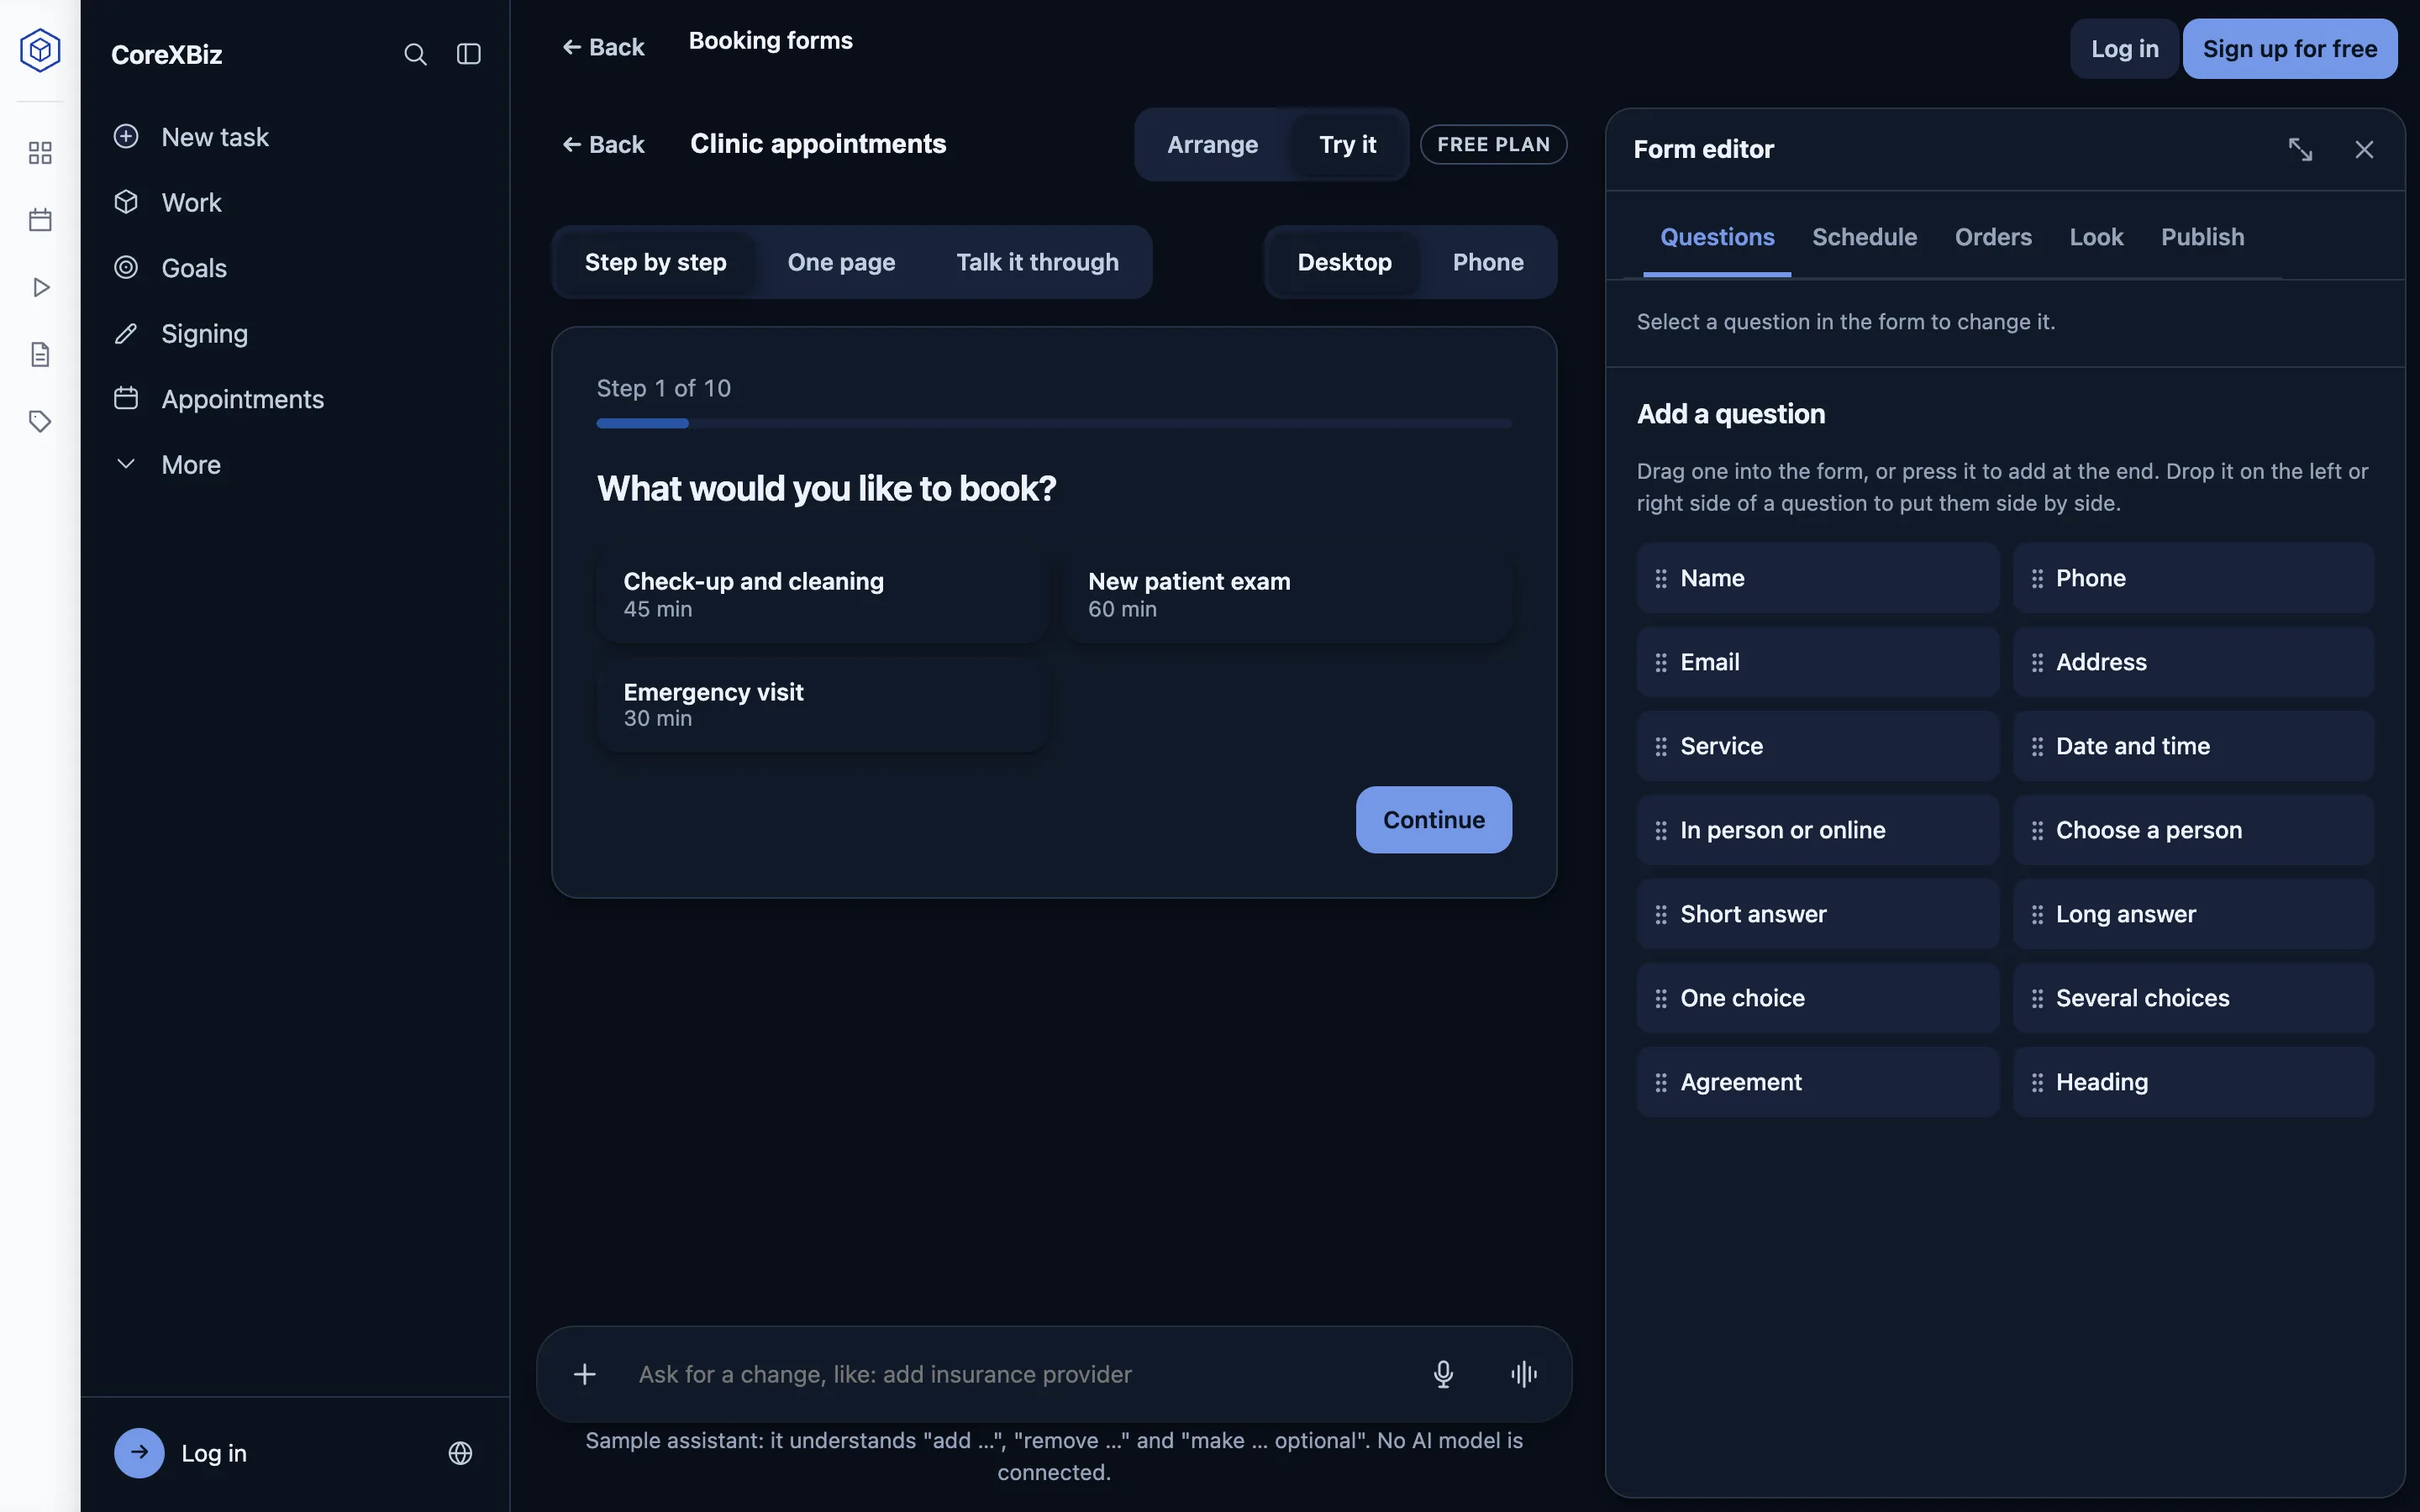Viewport: 2420px width, 1512px height.
Task: Open the Orders tab
Action: click(1993, 237)
